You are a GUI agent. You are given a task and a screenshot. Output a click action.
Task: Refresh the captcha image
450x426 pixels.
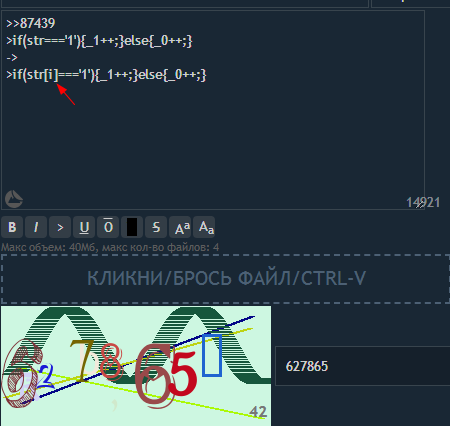[x=136, y=366]
